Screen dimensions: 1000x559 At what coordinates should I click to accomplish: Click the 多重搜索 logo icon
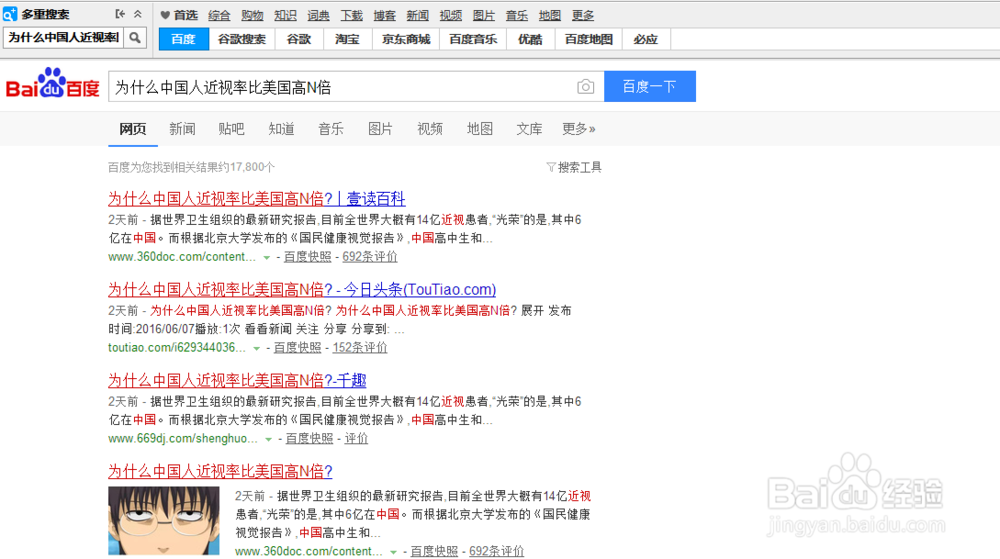pos(10,13)
